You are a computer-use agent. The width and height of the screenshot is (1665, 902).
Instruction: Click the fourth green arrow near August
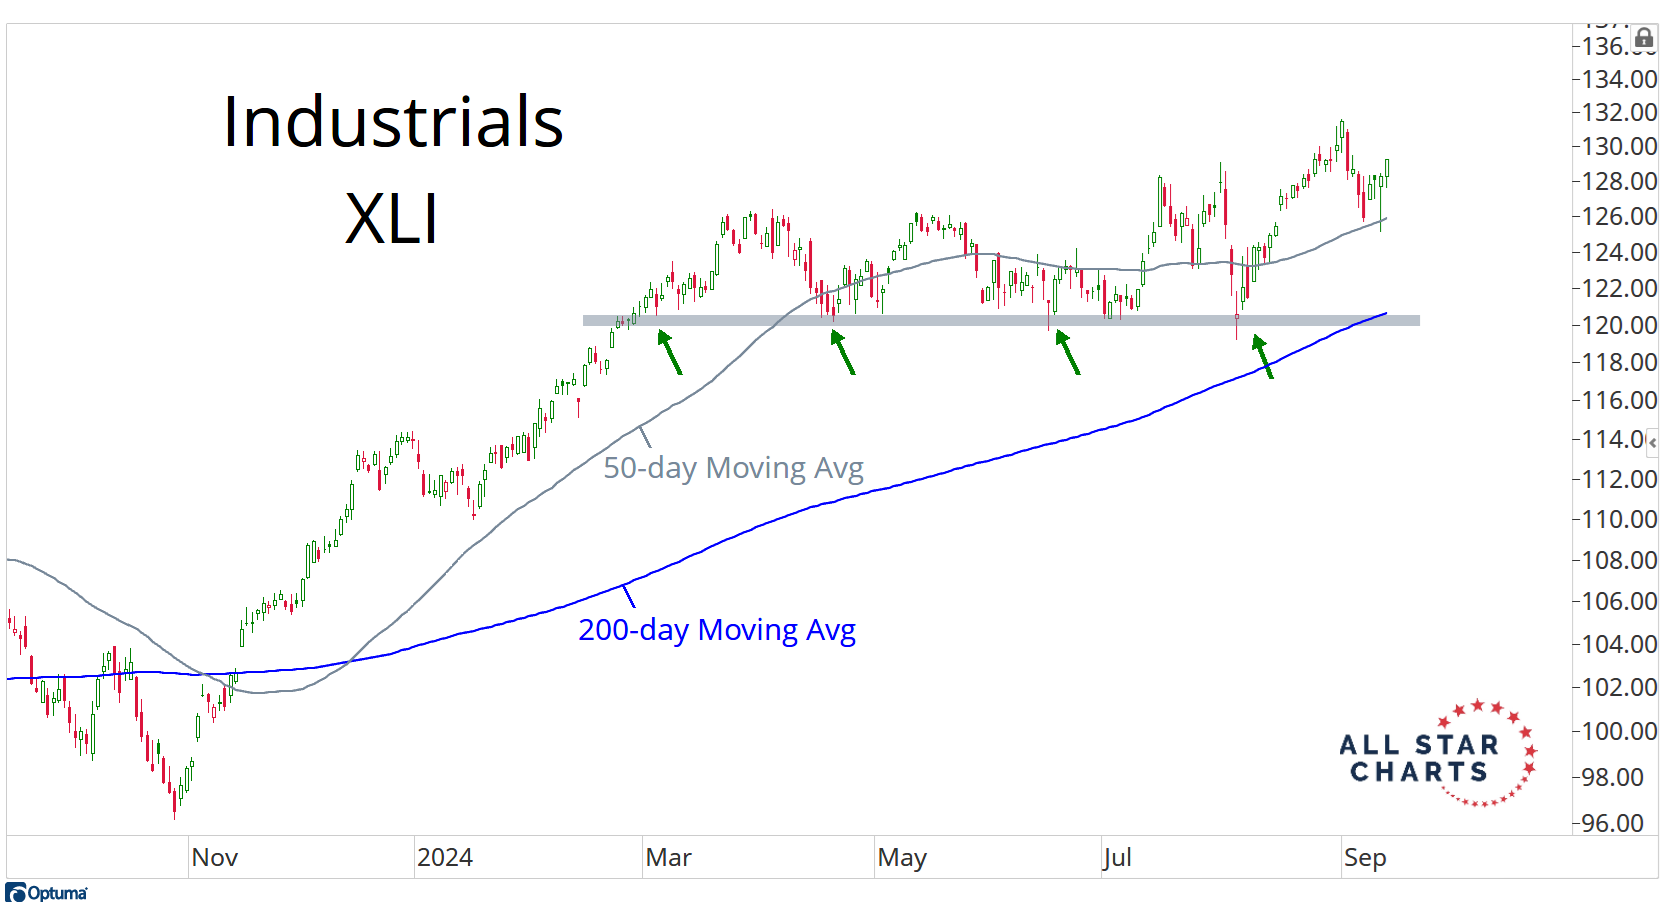click(1263, 356)
